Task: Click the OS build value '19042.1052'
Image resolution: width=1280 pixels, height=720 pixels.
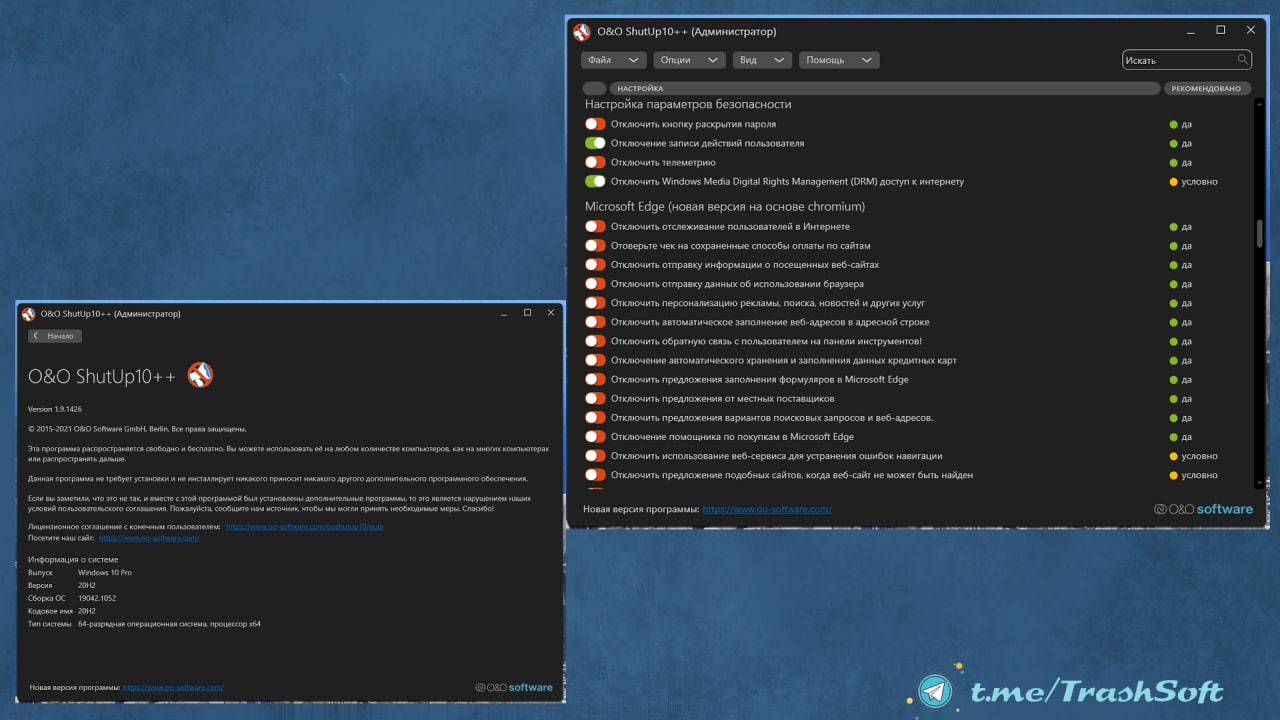Action: click(97, 598)
